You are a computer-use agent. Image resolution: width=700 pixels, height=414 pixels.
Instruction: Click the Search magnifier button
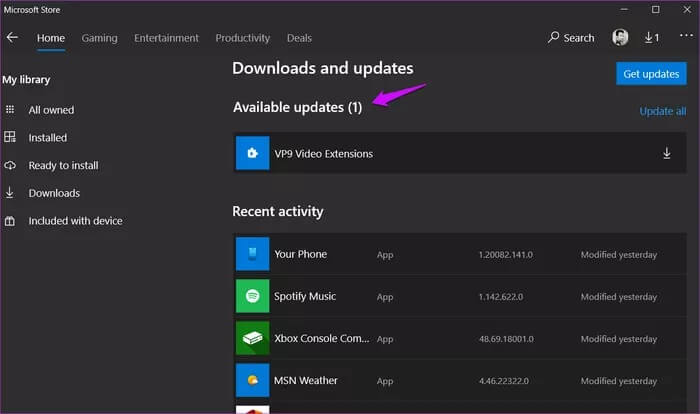(571, 38)
